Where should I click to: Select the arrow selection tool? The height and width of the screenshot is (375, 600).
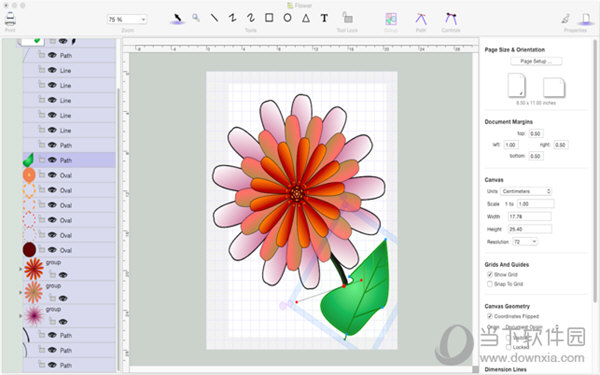coord(178,18)
